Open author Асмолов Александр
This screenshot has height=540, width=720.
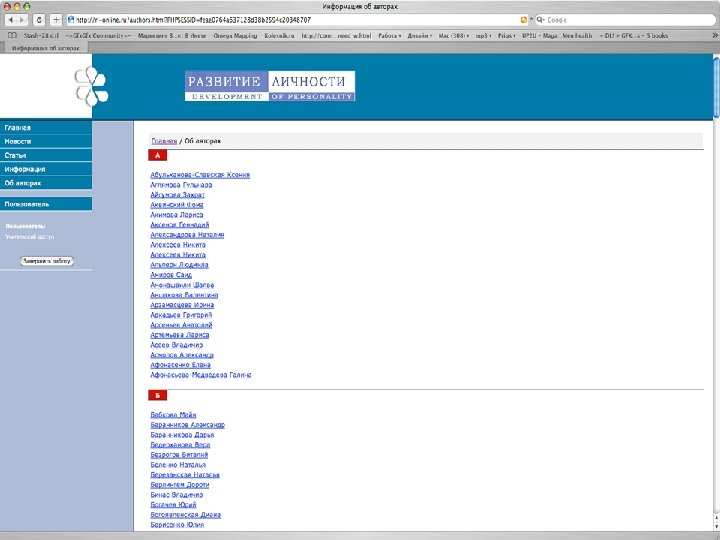pos(182,354)
